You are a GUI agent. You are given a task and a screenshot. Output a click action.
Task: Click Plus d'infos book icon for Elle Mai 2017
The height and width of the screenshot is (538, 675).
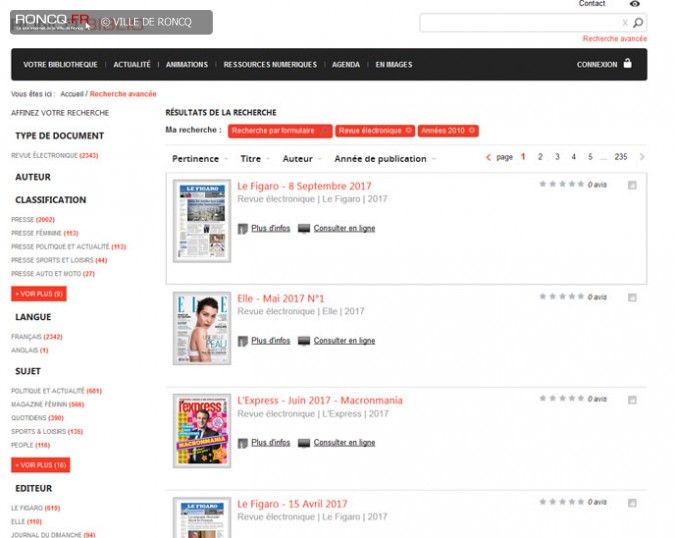coord(243,341)
